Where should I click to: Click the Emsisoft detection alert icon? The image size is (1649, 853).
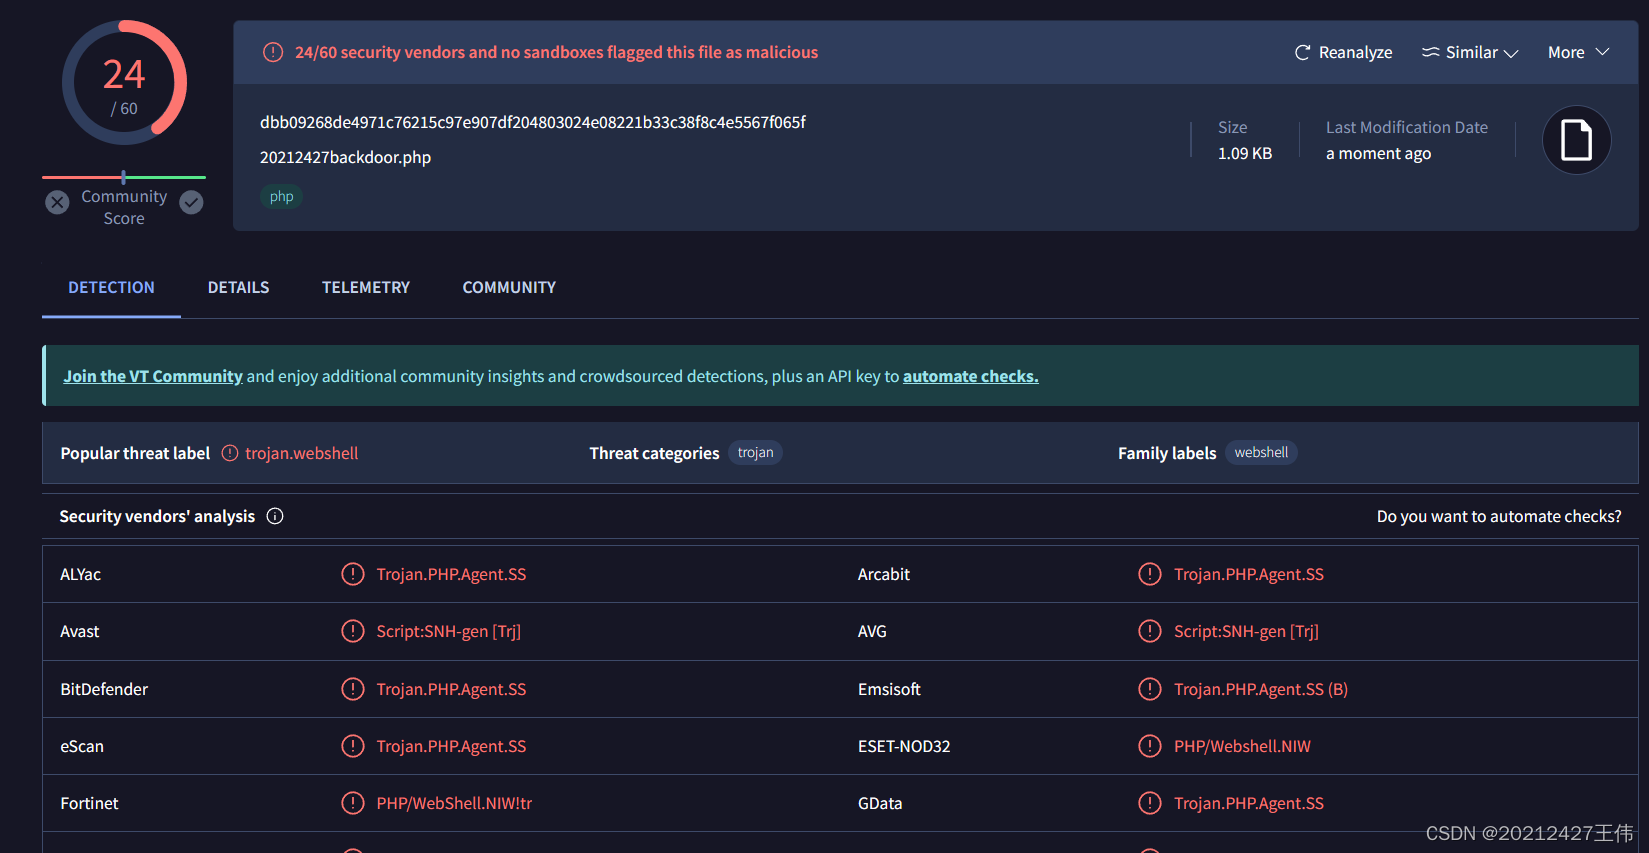[x=1150, y=689]
